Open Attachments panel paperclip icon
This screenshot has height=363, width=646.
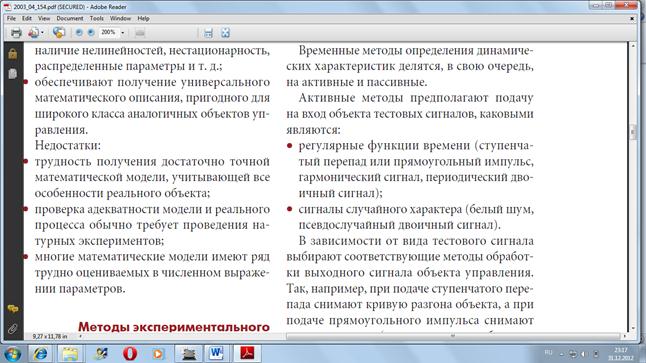coord(13,328)
